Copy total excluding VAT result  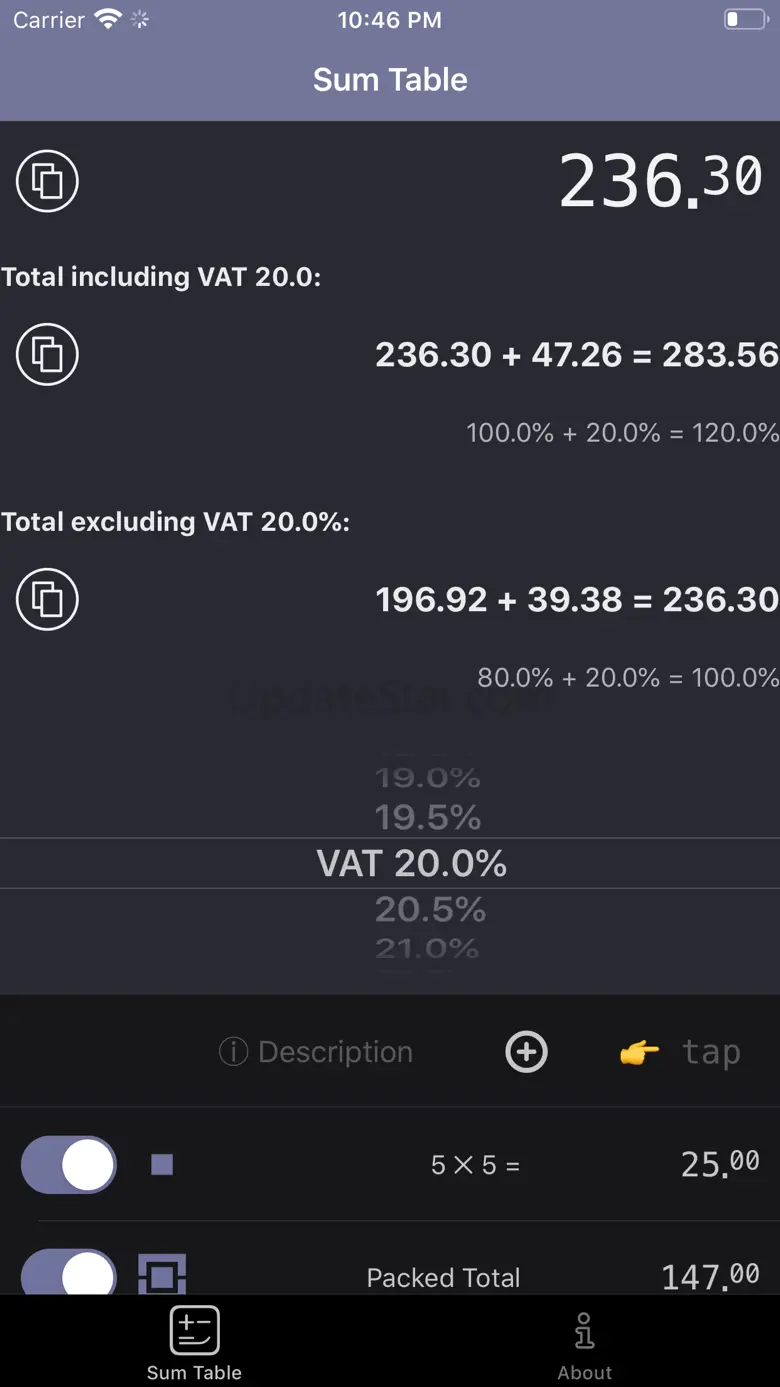click(x=47, y=599)
